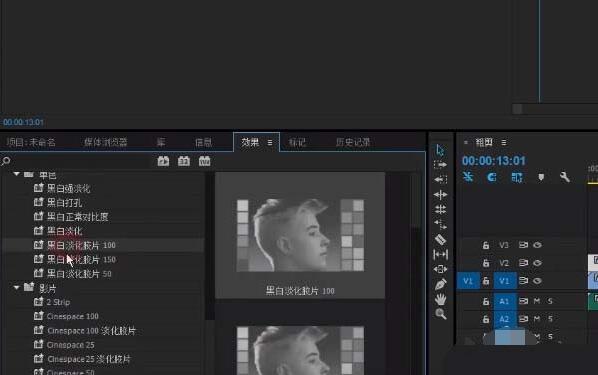Click the 黑白淡化胶片 100 preview thumbnail
Screen dimensions: 598x375
[x=300, y=235]
